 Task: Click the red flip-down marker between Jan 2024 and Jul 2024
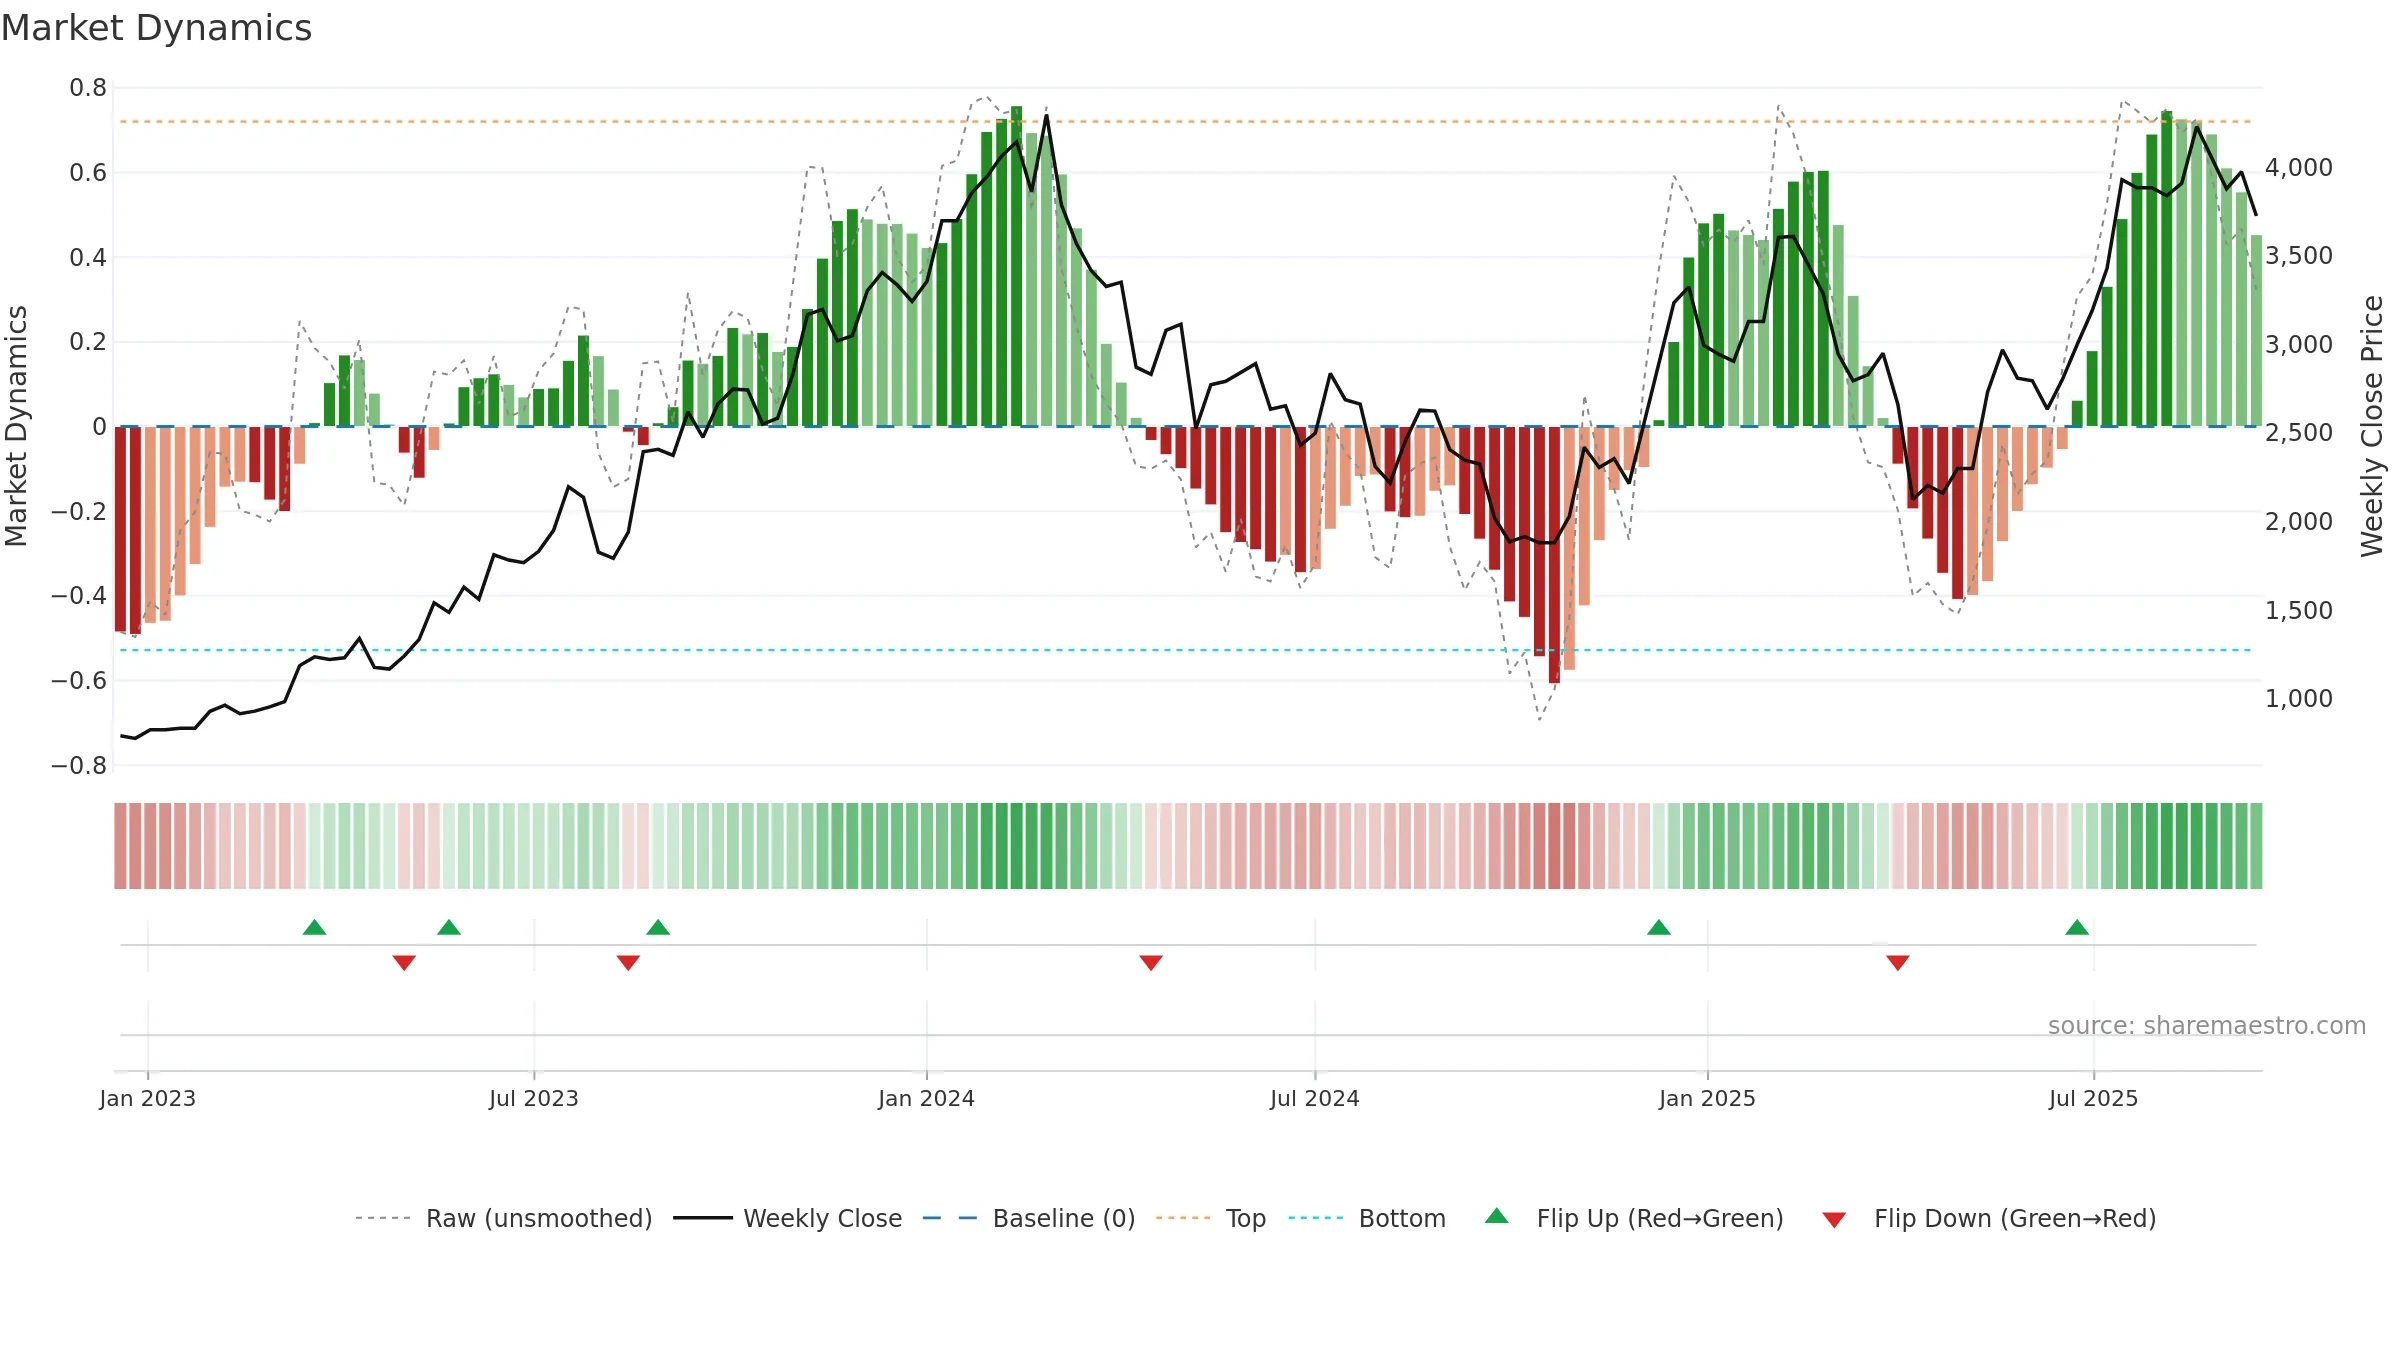[x=1151, y=963]
